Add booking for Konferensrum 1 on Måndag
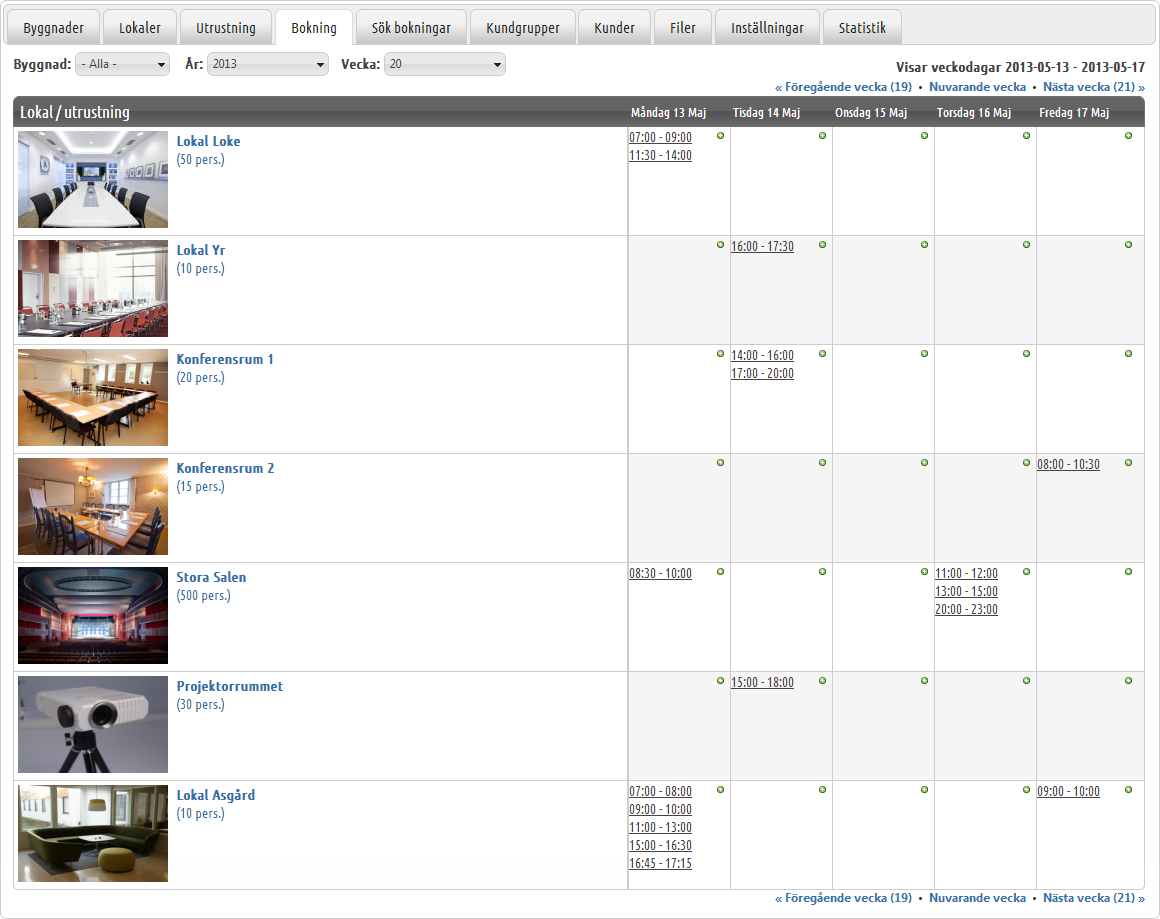Screen dimensions: 1160x919 pyautogui.click(x=721, y=354)
